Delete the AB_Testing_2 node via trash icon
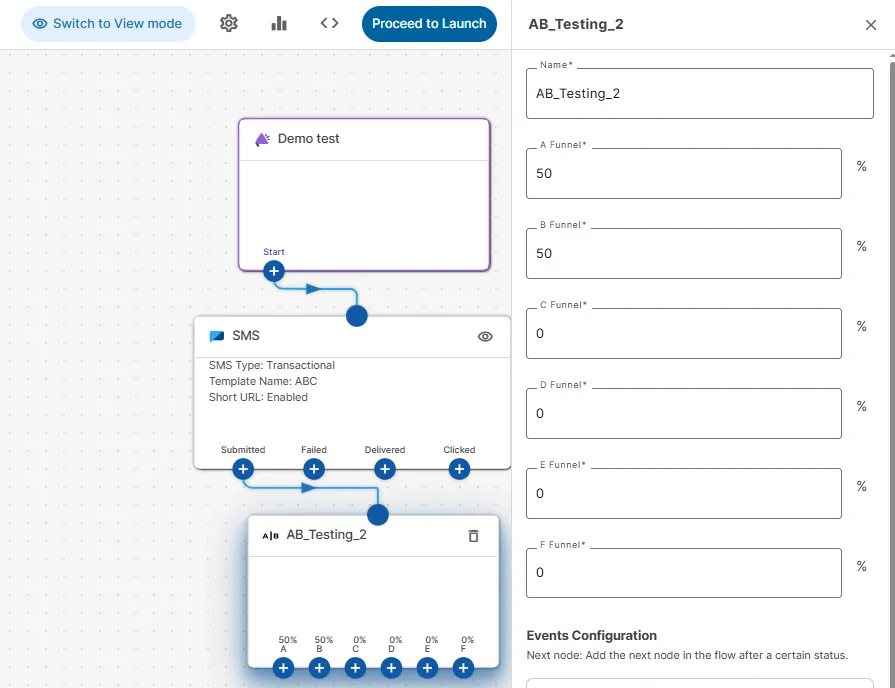 click(474, 536)
